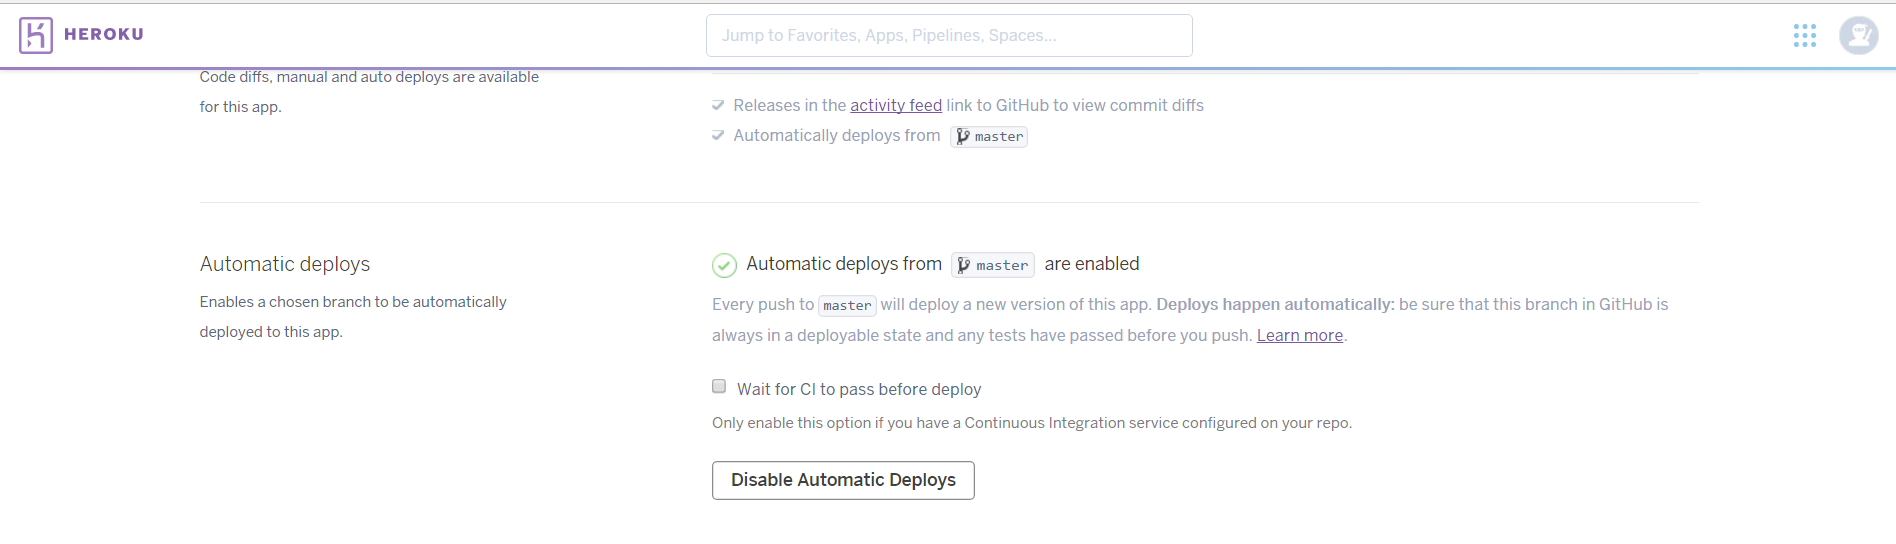Image resolution: width=1896 pixels, height=544 pixels.
Task: Click the master branch badge in the Automatic deploys heading
Action: click(x=992, y=265)
